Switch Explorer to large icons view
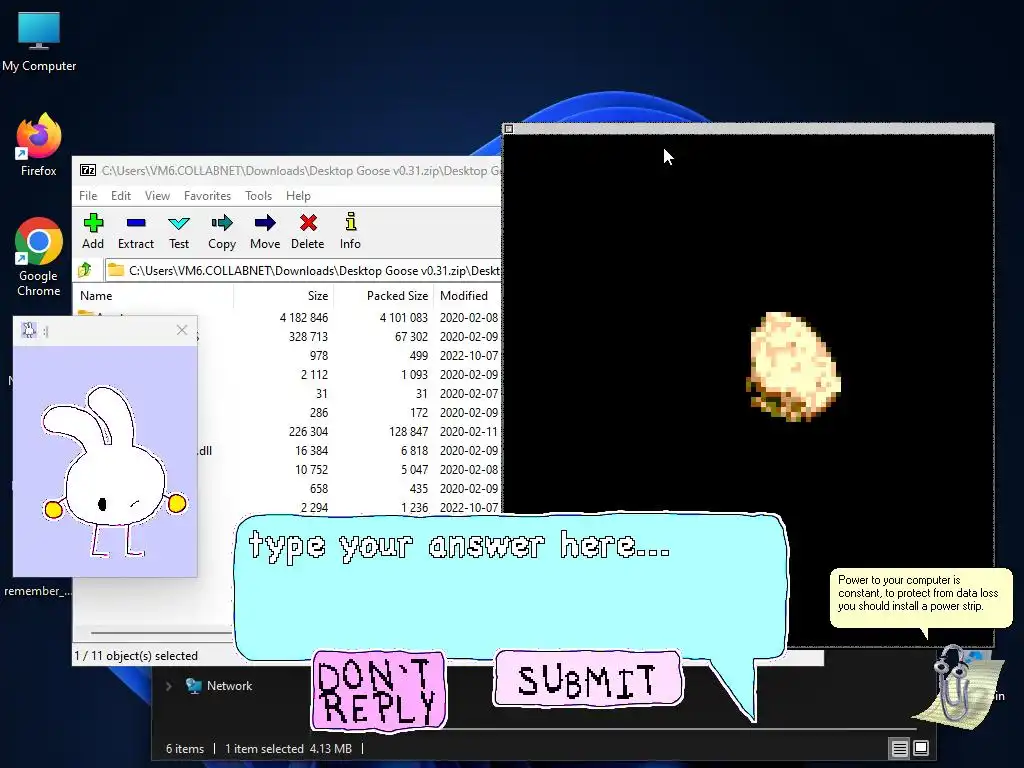The height and width of the screenshot is (768, 1024). click(x=921, y=748)
